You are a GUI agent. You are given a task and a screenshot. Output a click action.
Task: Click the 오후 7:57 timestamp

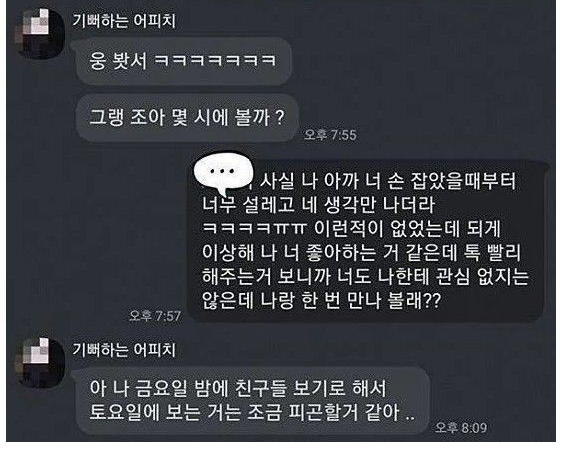click(155, 316)
